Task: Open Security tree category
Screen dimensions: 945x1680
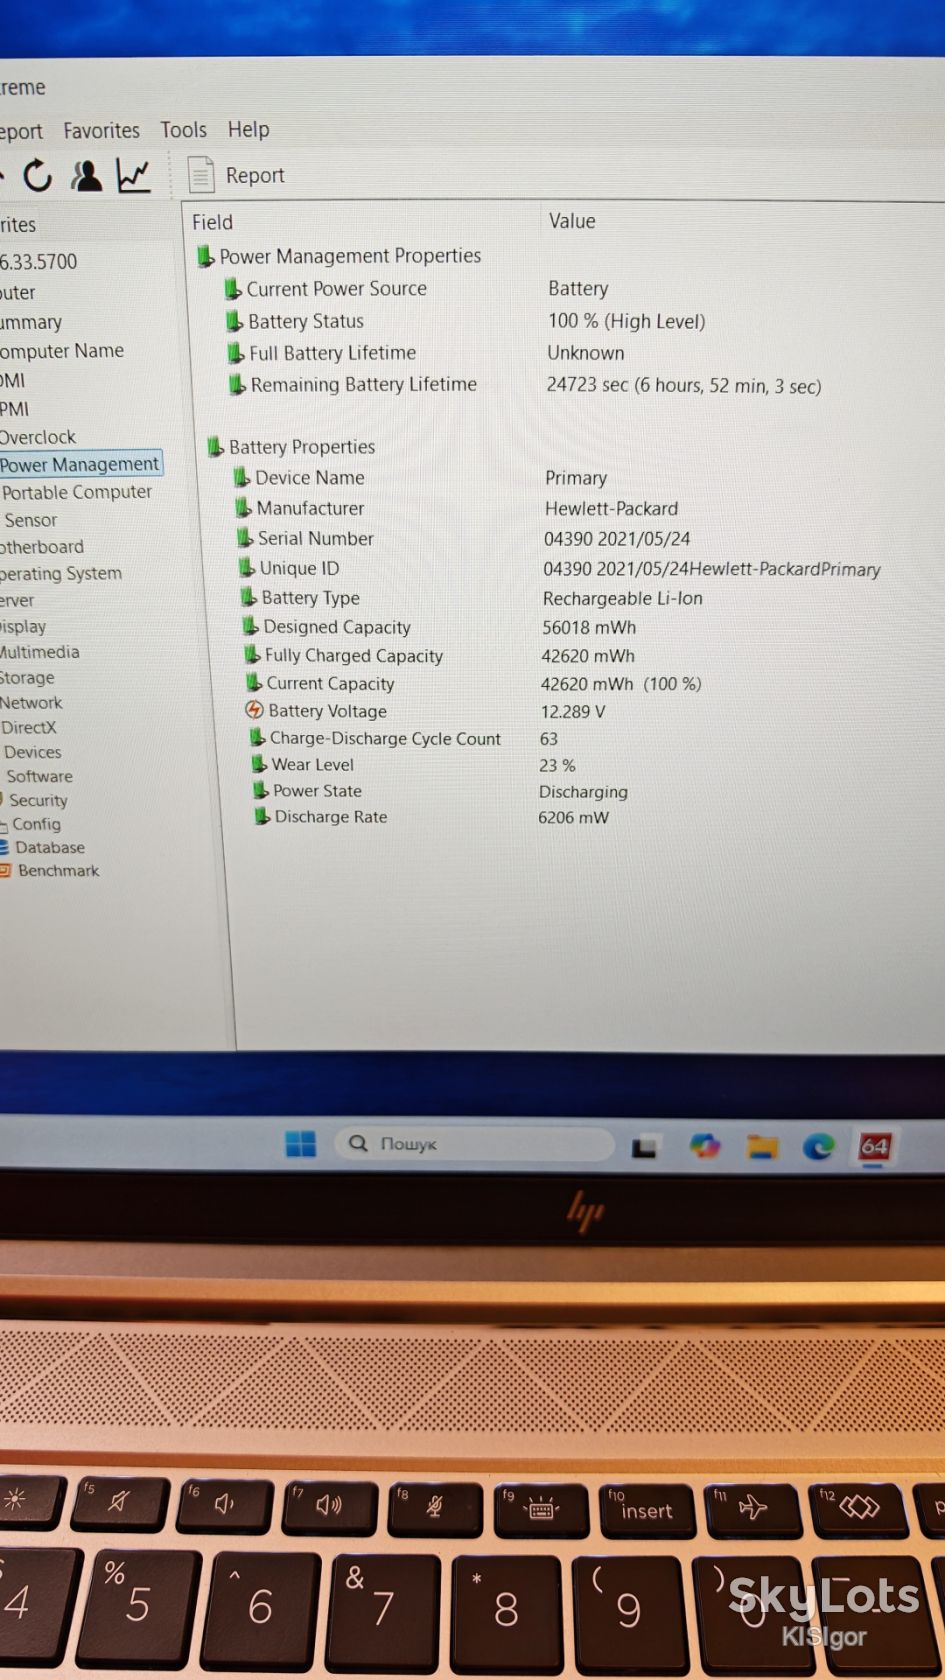Action: pyautogui.click(x=38, y=800)
